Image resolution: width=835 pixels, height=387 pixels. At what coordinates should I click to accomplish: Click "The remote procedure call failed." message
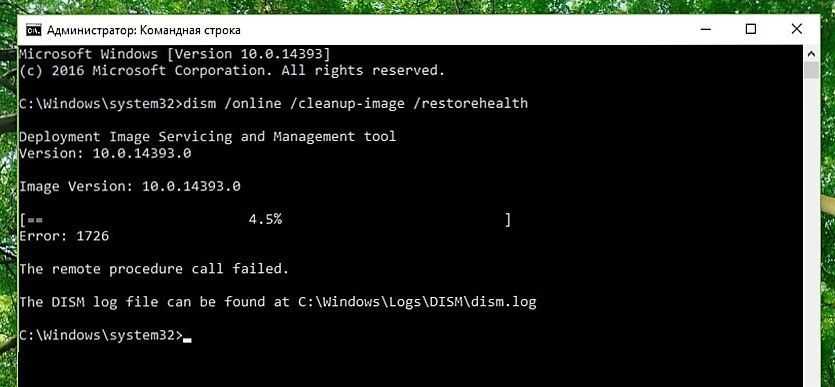coord(154,269)
